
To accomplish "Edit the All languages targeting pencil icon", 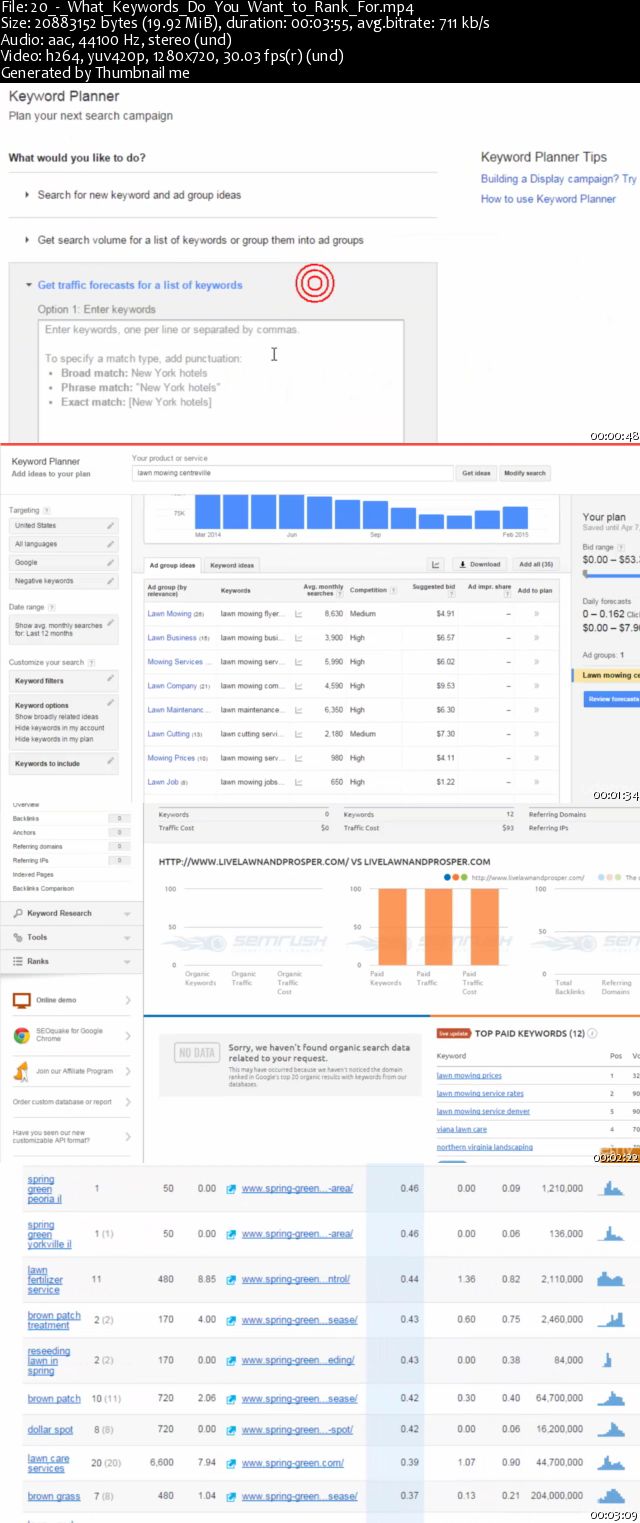I will (111, 544).
